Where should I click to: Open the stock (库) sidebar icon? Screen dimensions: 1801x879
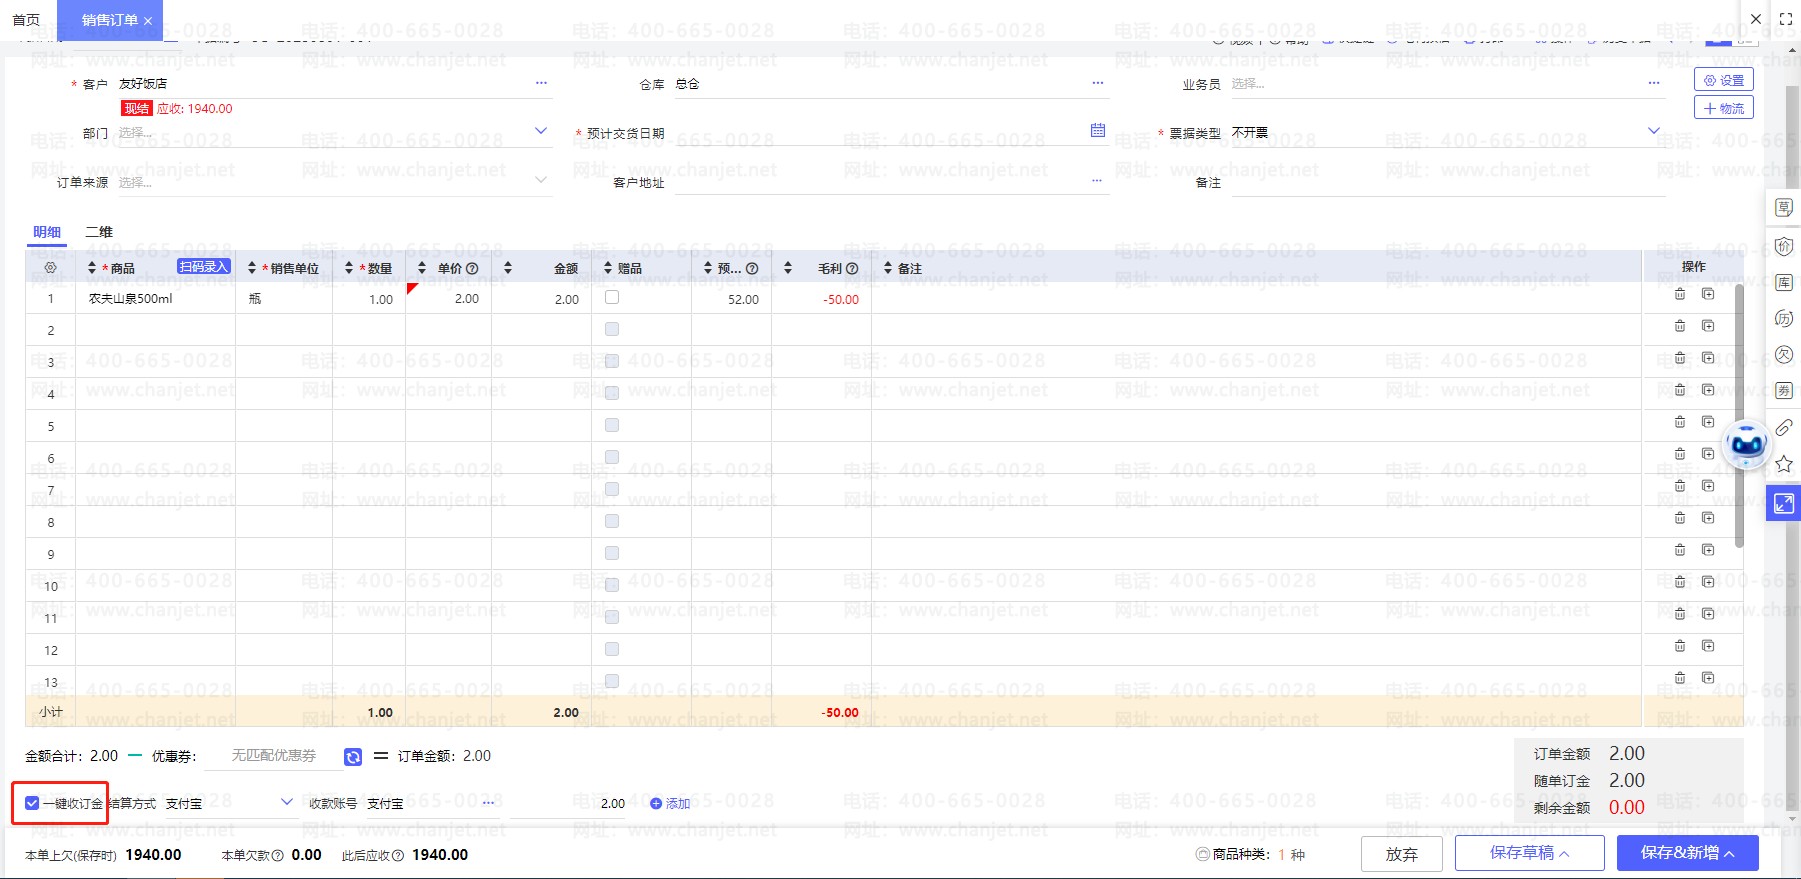tap(1784, 283)
